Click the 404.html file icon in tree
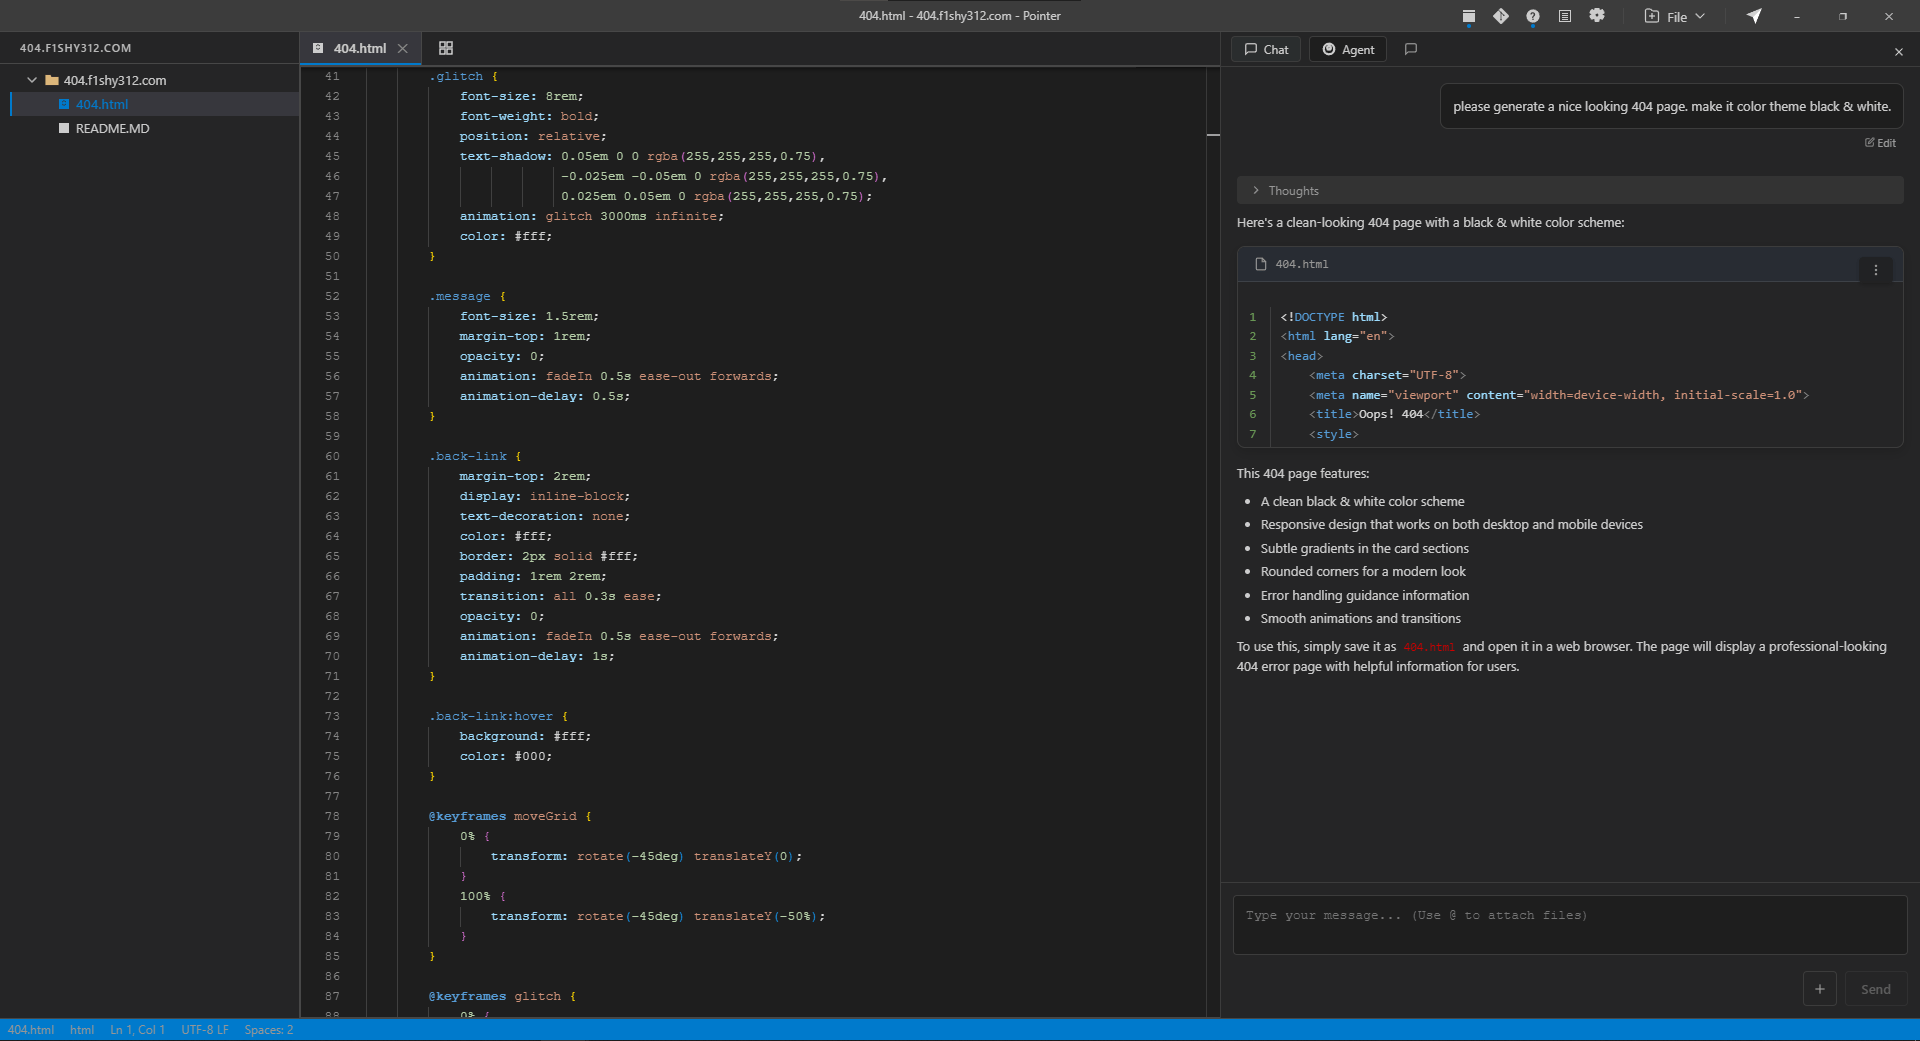 64,104
